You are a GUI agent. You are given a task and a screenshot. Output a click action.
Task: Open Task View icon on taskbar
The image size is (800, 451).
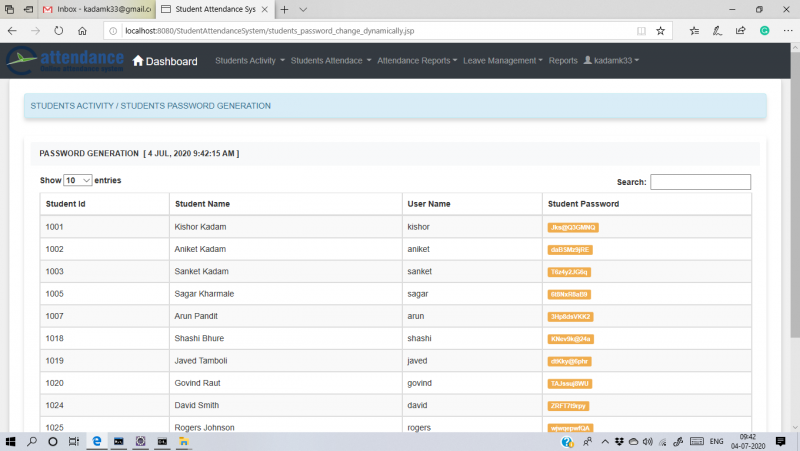pos(74,441)
